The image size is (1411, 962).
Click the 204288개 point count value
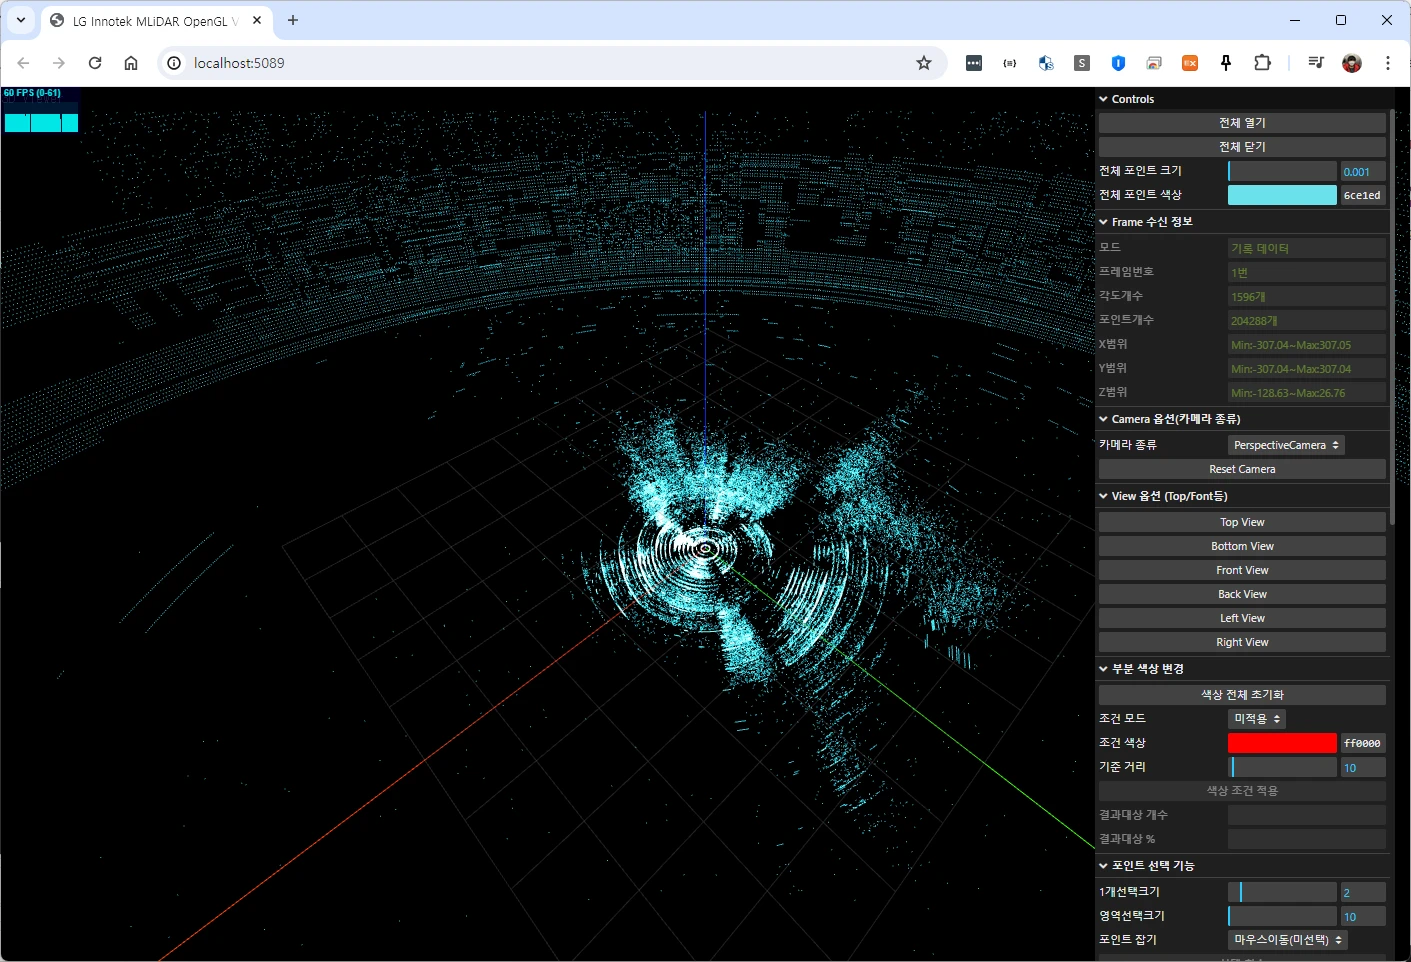tap(1307, 320)
